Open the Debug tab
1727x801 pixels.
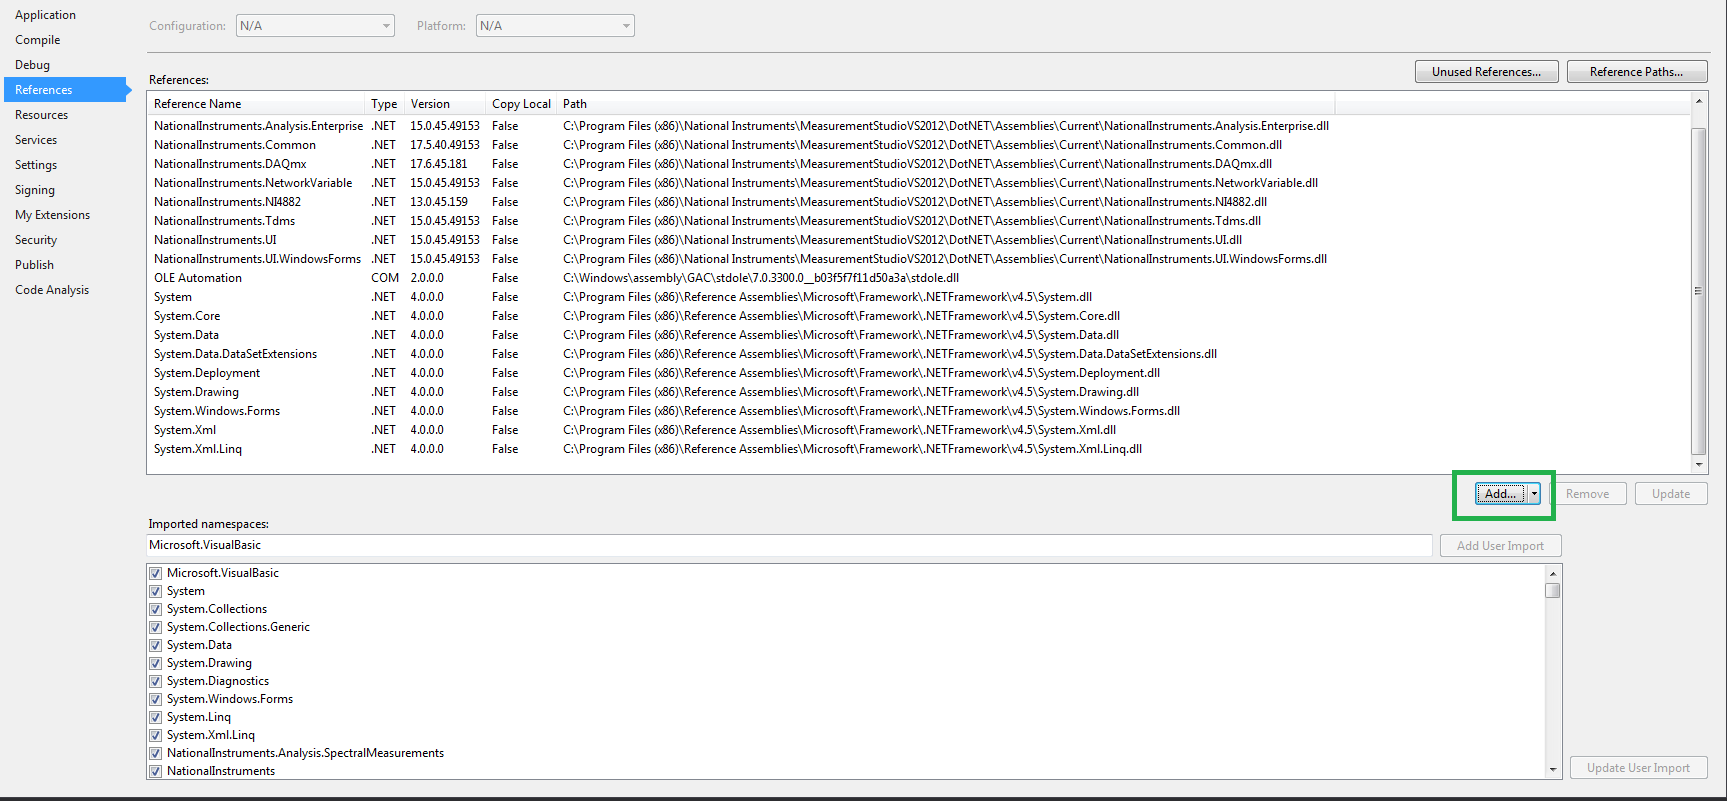click(32, 65)
